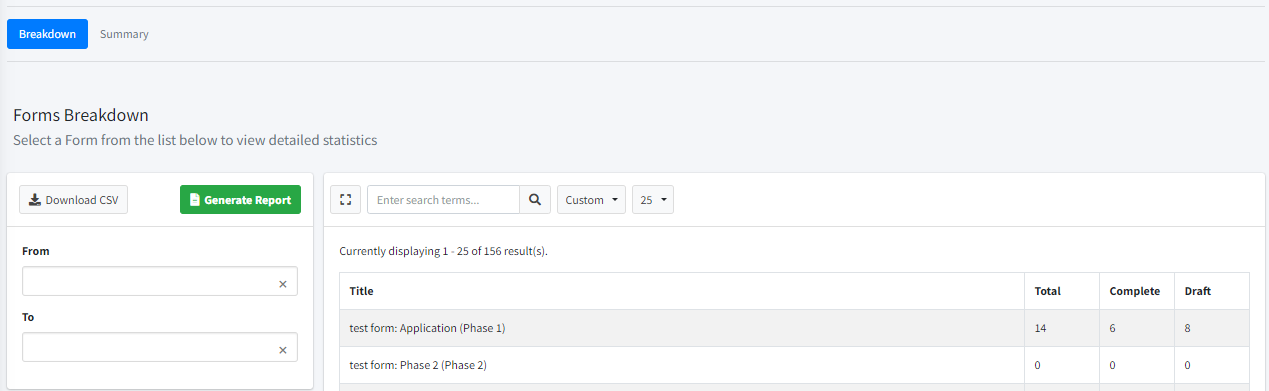Open test form: Phase 2 (Phase 2) row

(794, 365)
